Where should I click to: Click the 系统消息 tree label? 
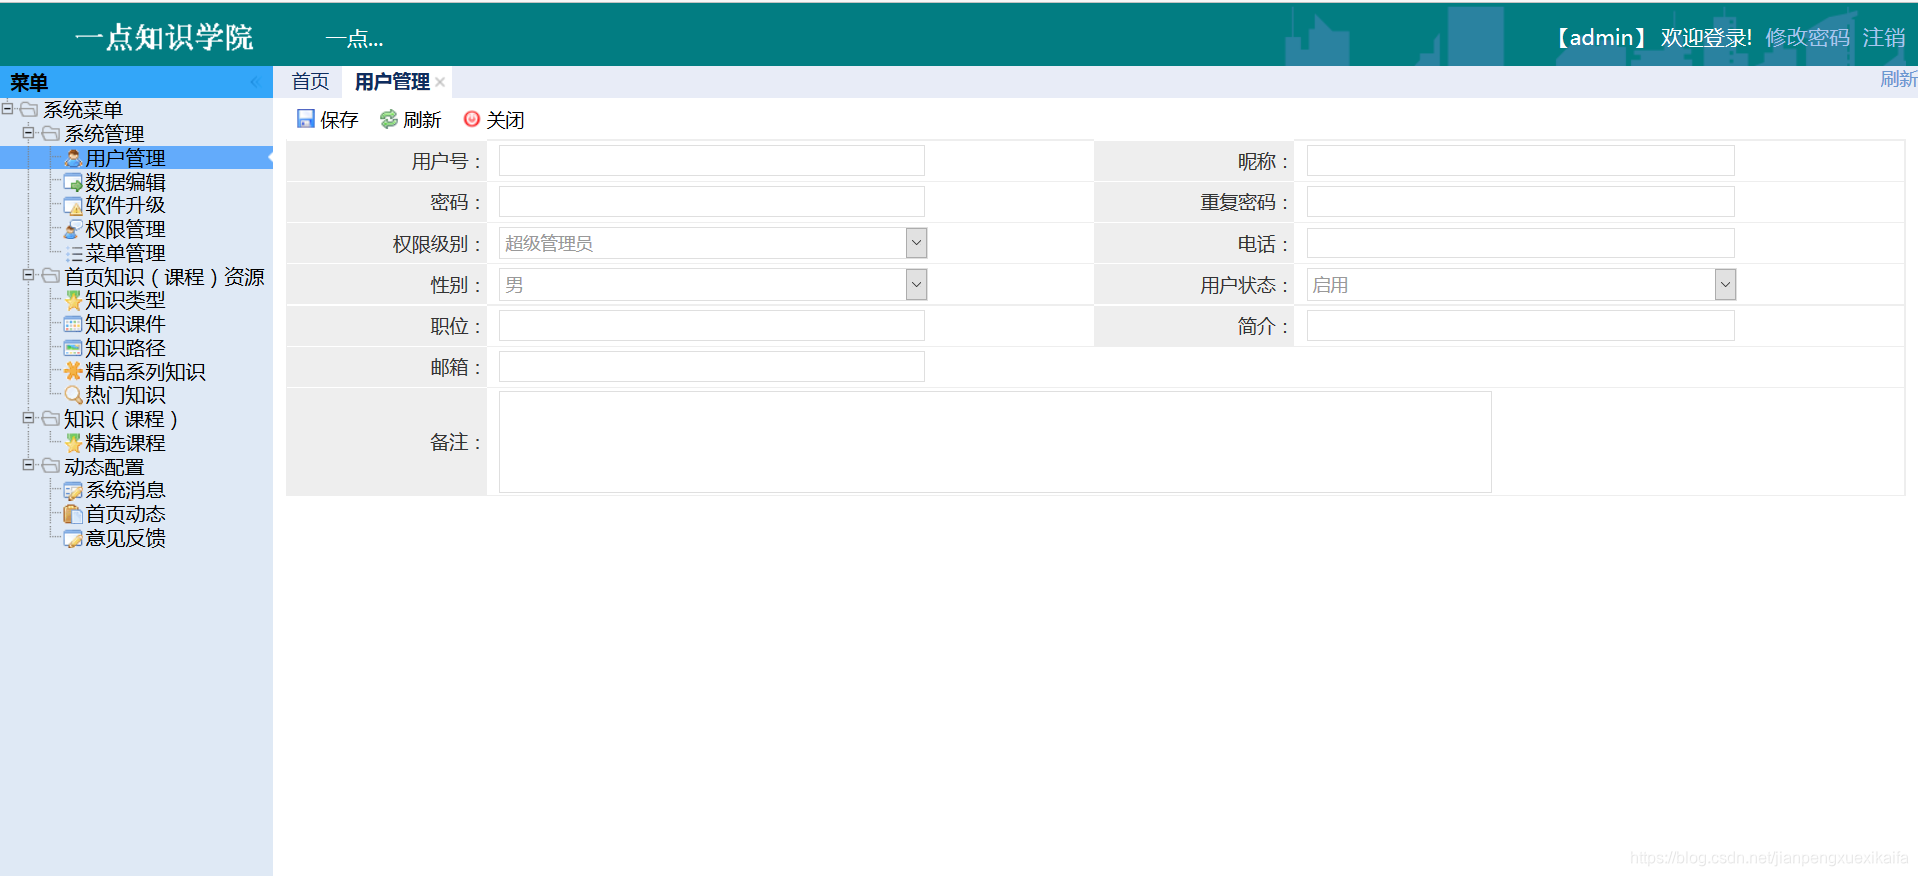click(x=125, y=490)
